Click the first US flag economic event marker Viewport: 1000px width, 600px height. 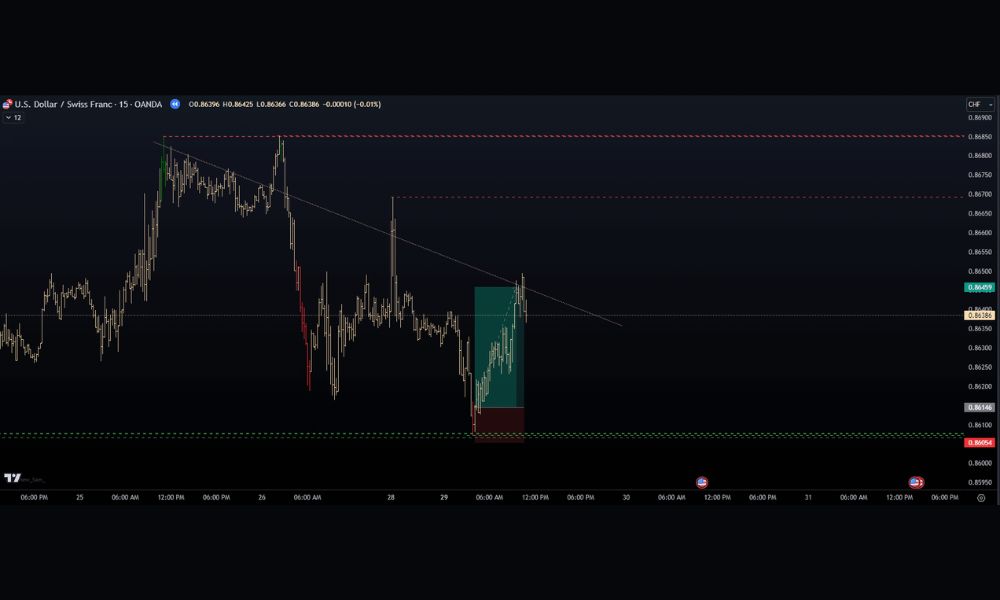point(701,482)
